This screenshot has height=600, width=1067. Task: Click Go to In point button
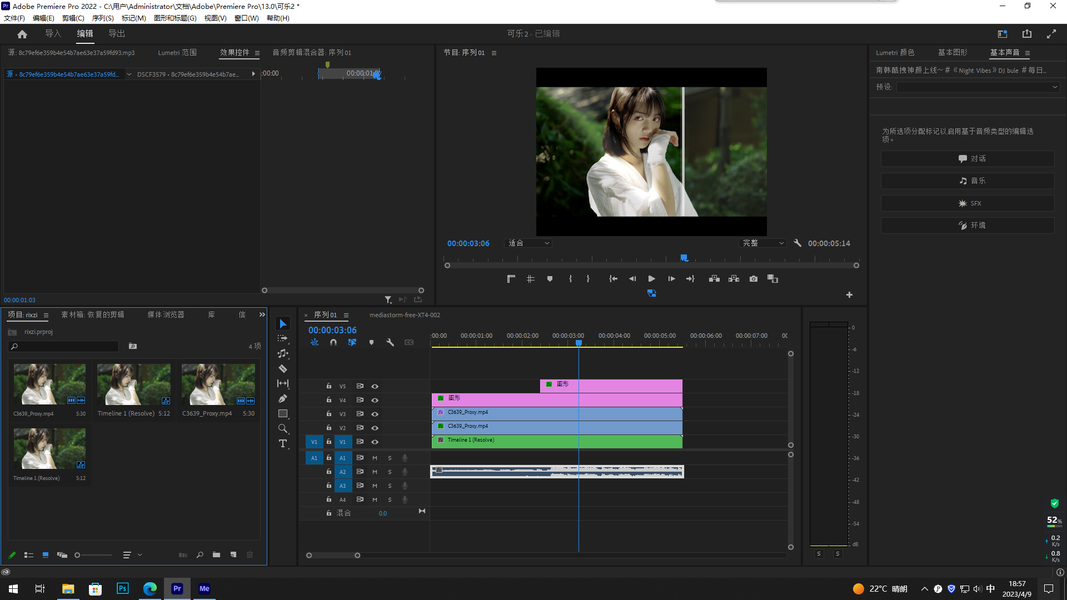(x=613, y=279)
